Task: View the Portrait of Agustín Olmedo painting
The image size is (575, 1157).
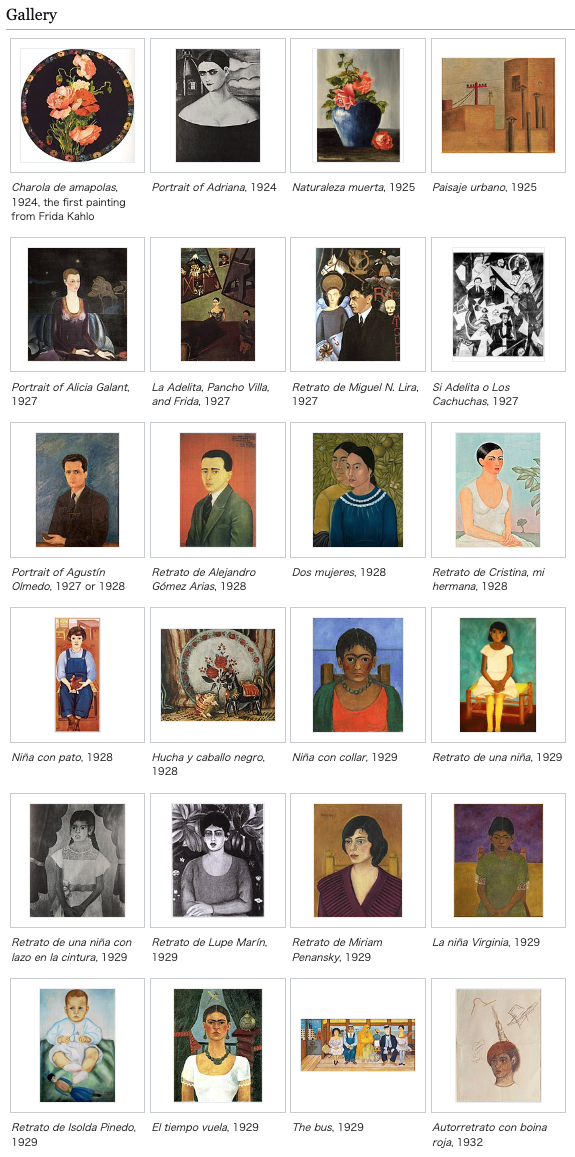Action: click(78, 490)
